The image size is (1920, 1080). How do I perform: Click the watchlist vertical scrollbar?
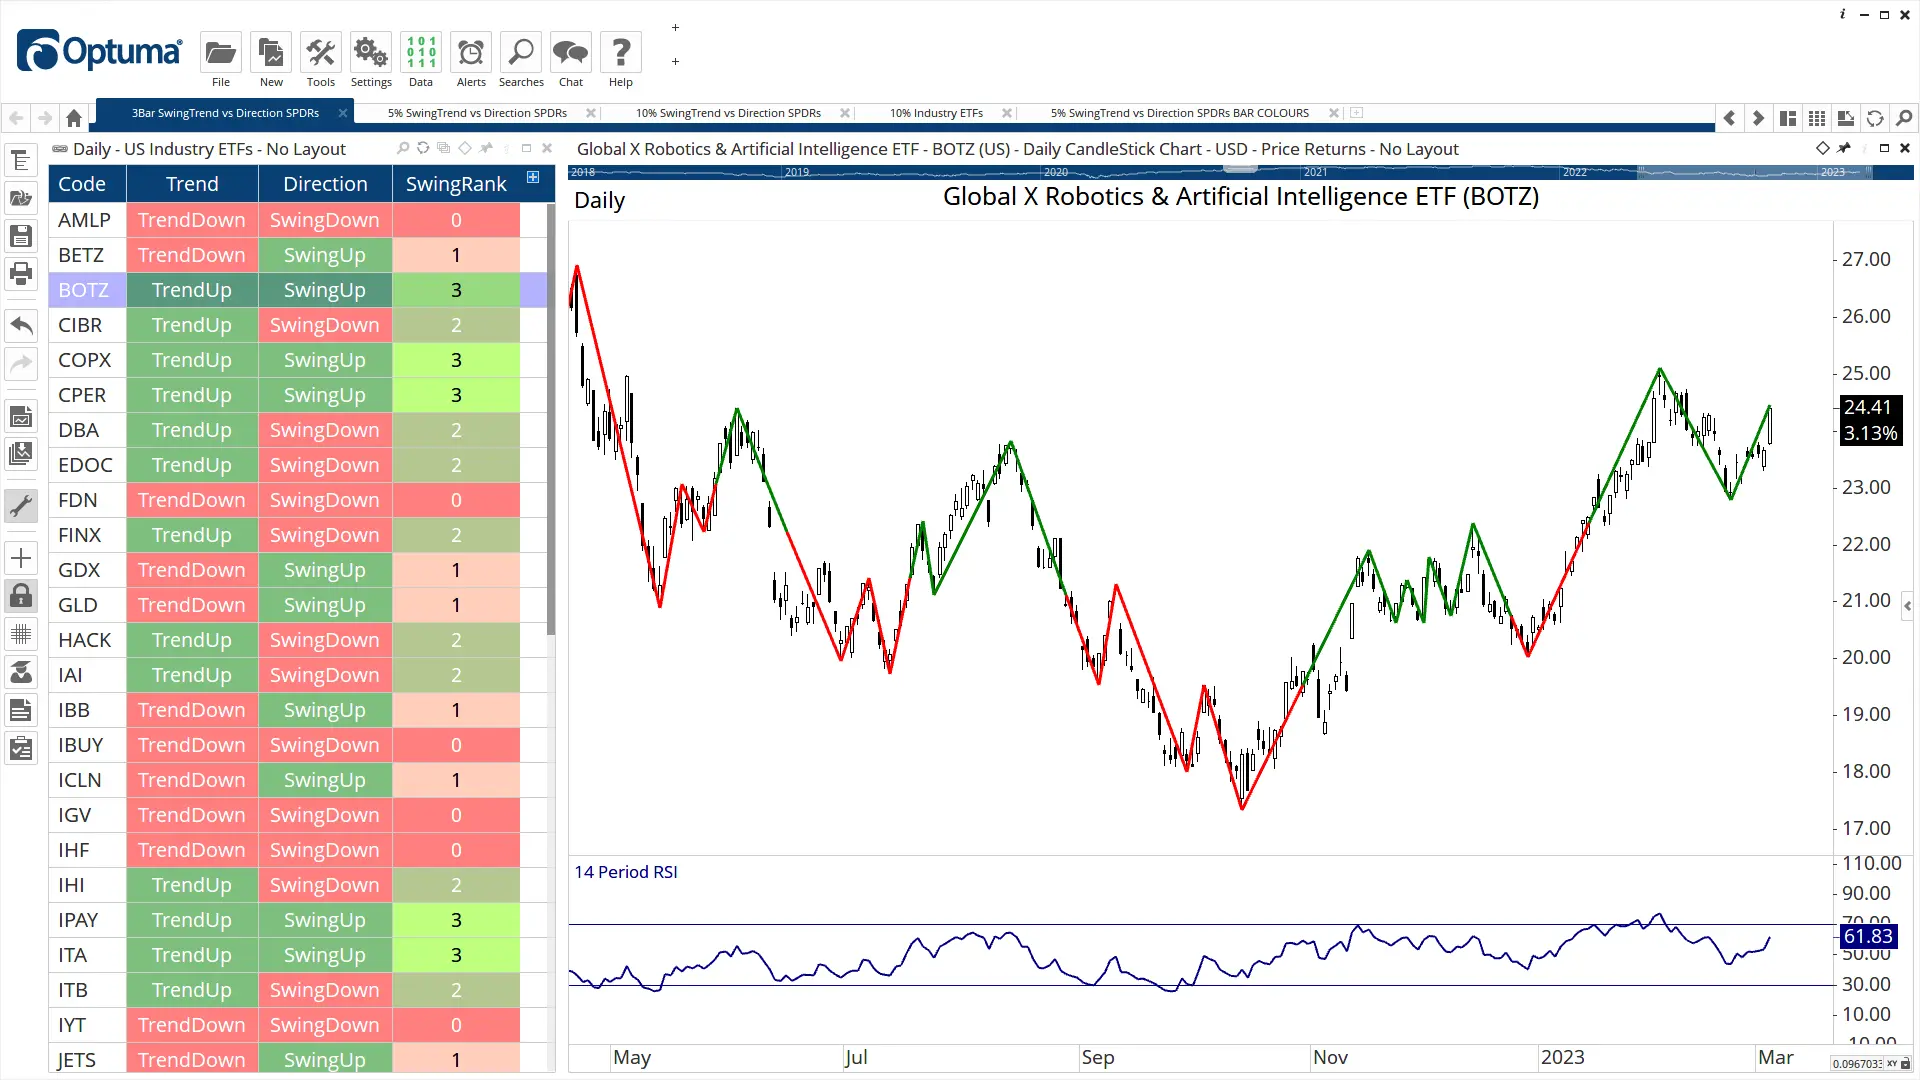pos(550,420)
